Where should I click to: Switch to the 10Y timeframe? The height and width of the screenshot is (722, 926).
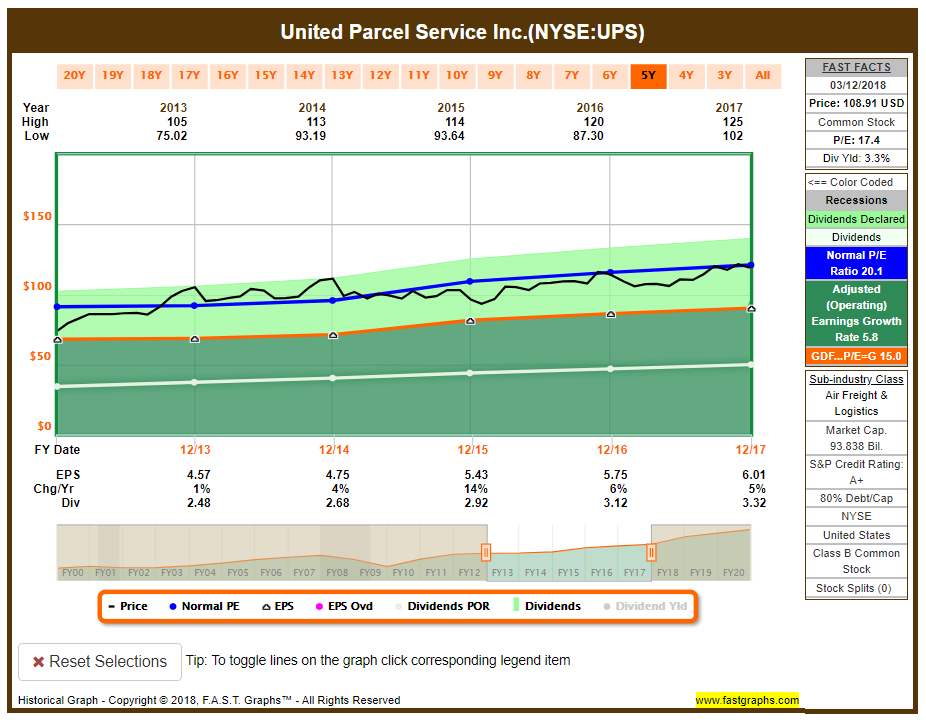(x=457, y=75)
